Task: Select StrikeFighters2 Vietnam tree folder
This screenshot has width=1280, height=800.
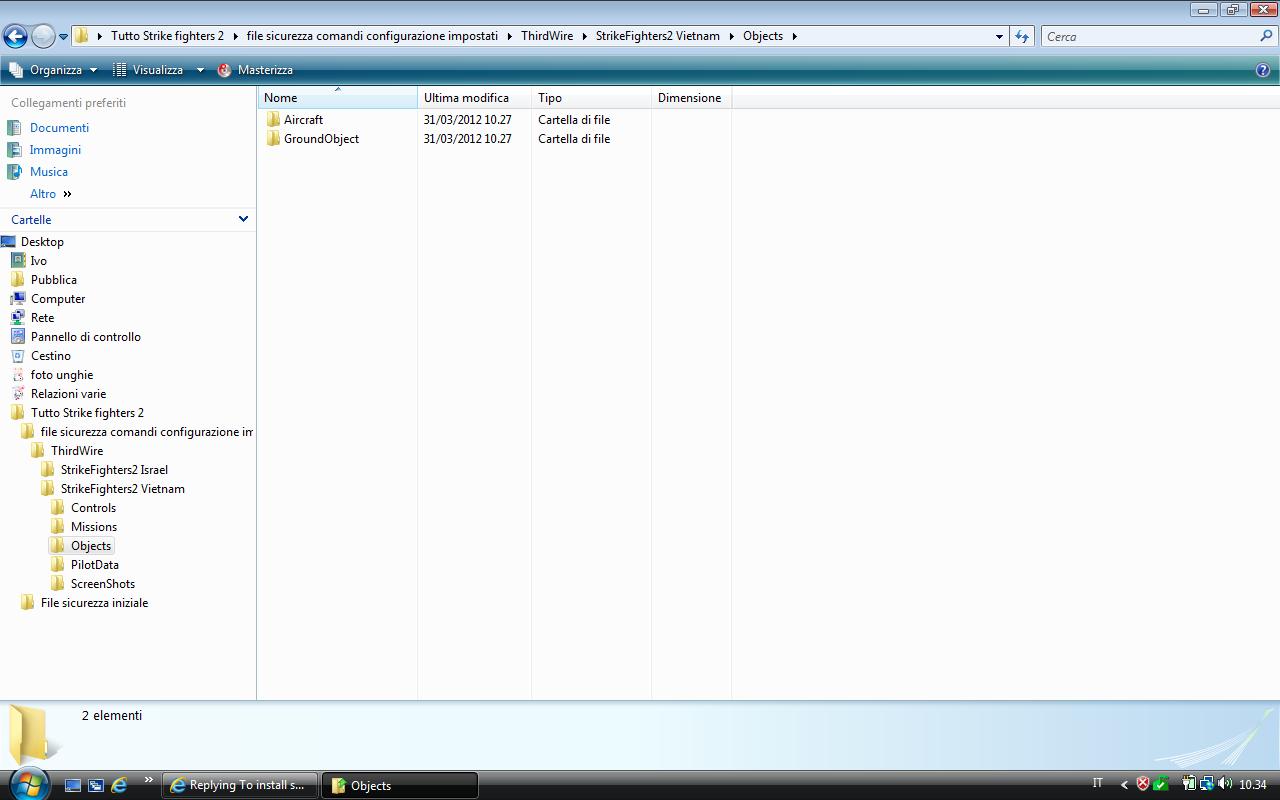Action: tap(122, 489)
